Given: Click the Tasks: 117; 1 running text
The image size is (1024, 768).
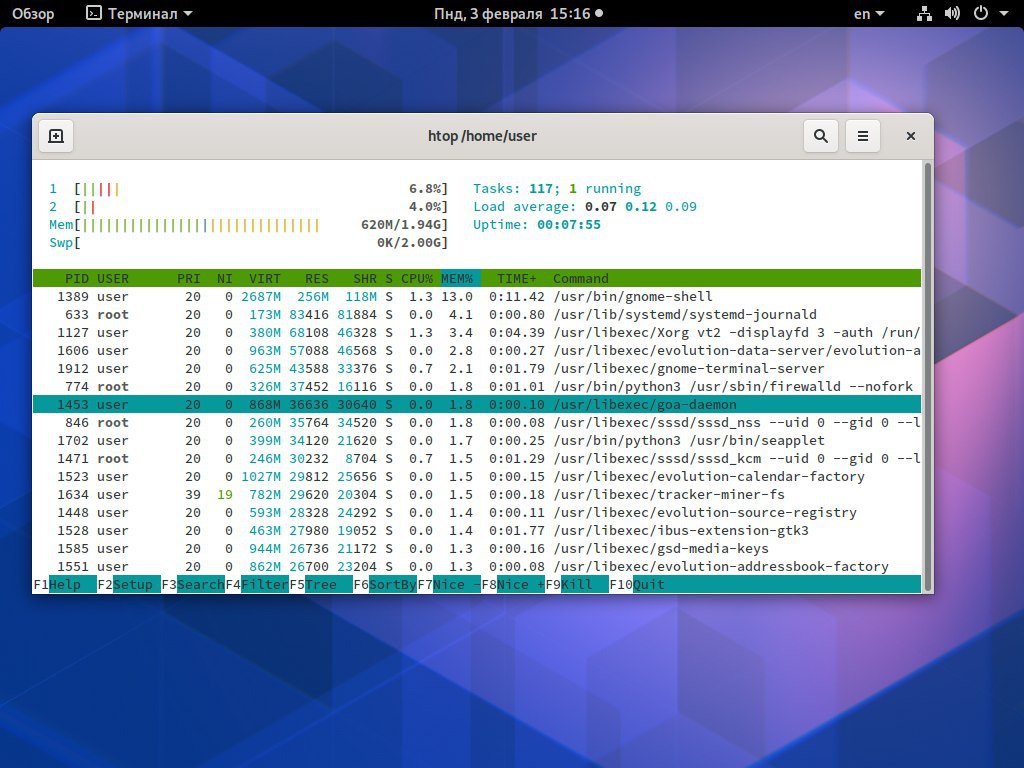Looking at the screenshot, I should 557,189.
